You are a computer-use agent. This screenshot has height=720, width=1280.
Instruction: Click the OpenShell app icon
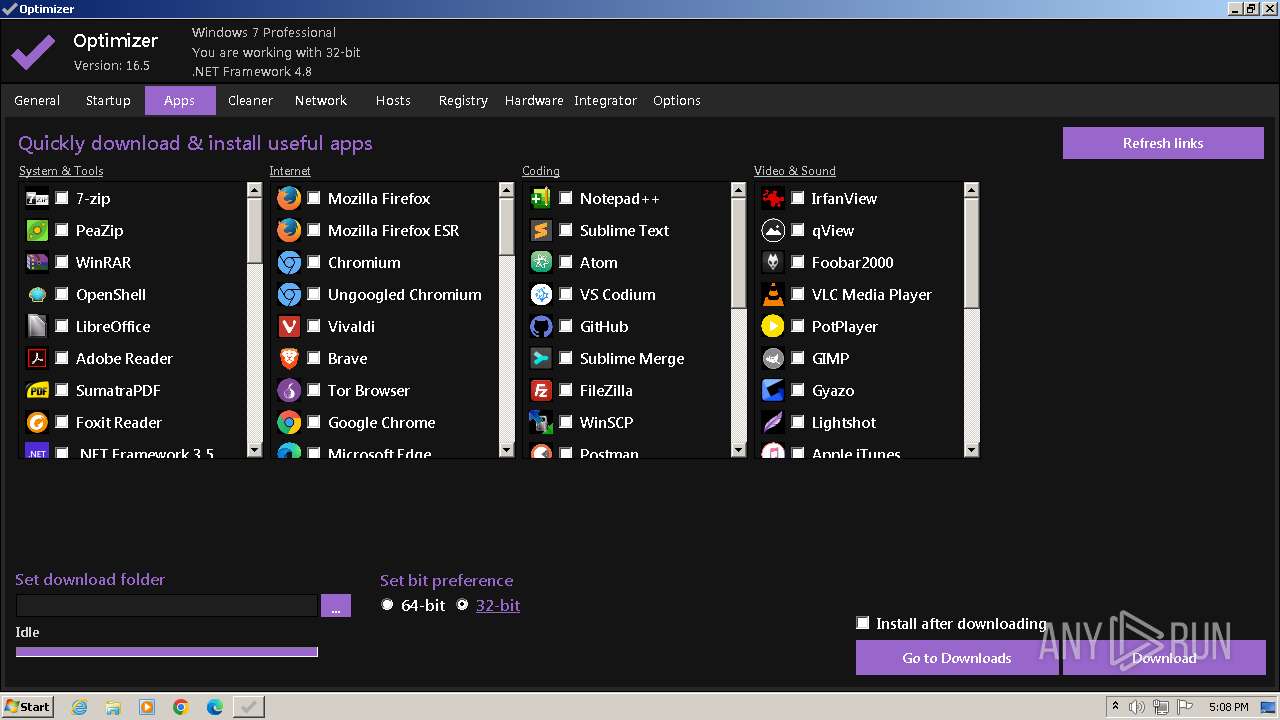pos(37,294)
